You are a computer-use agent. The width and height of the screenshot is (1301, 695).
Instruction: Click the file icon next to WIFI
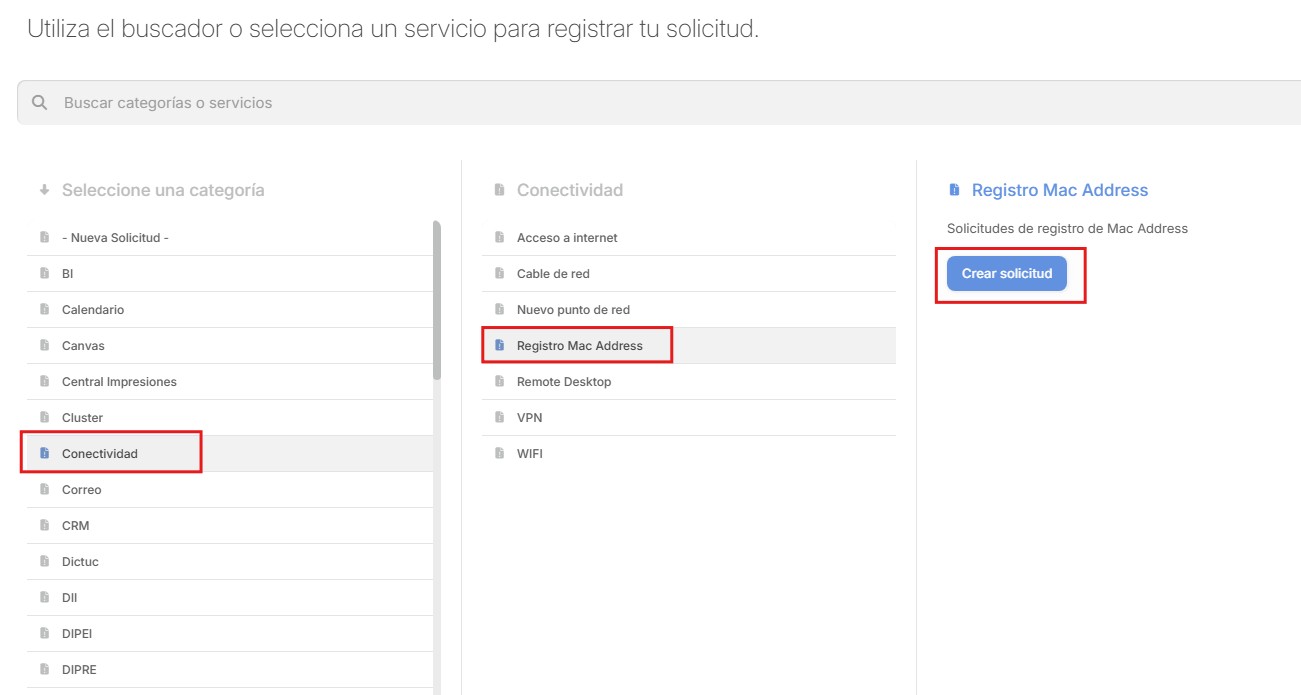(499, 454)
